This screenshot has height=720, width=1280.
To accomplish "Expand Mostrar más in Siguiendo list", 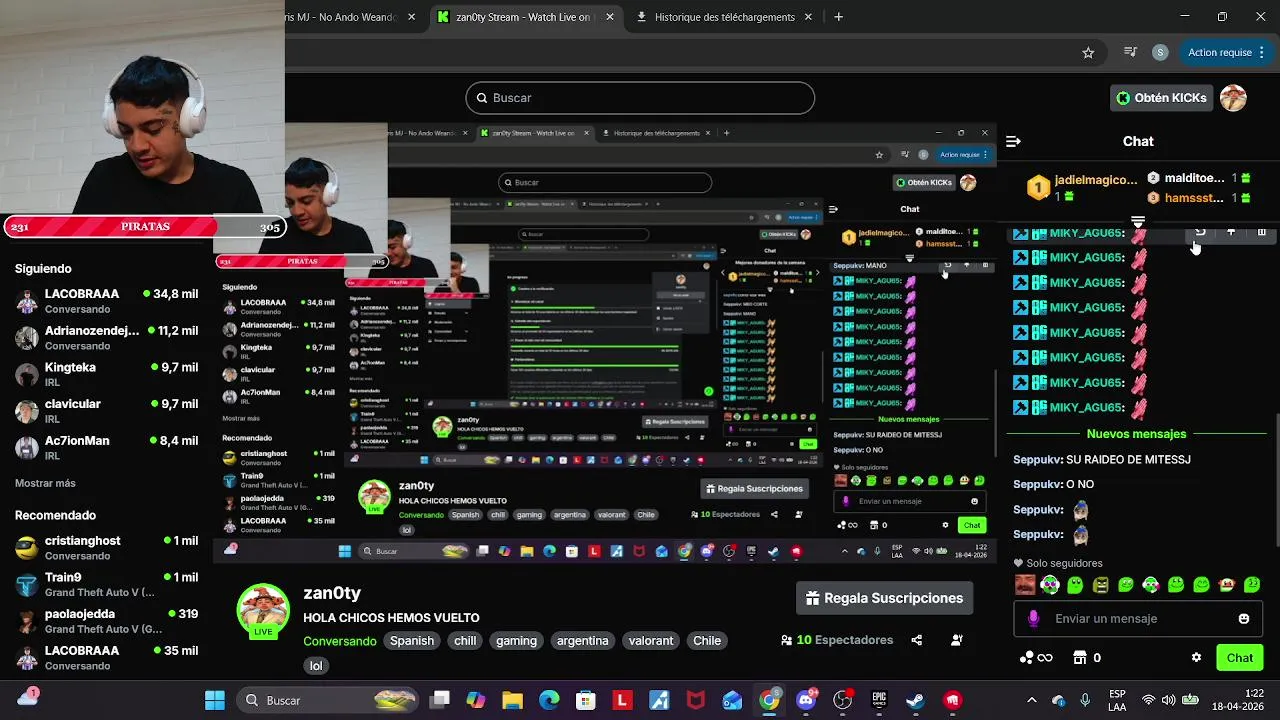I will tap(45, 483).
